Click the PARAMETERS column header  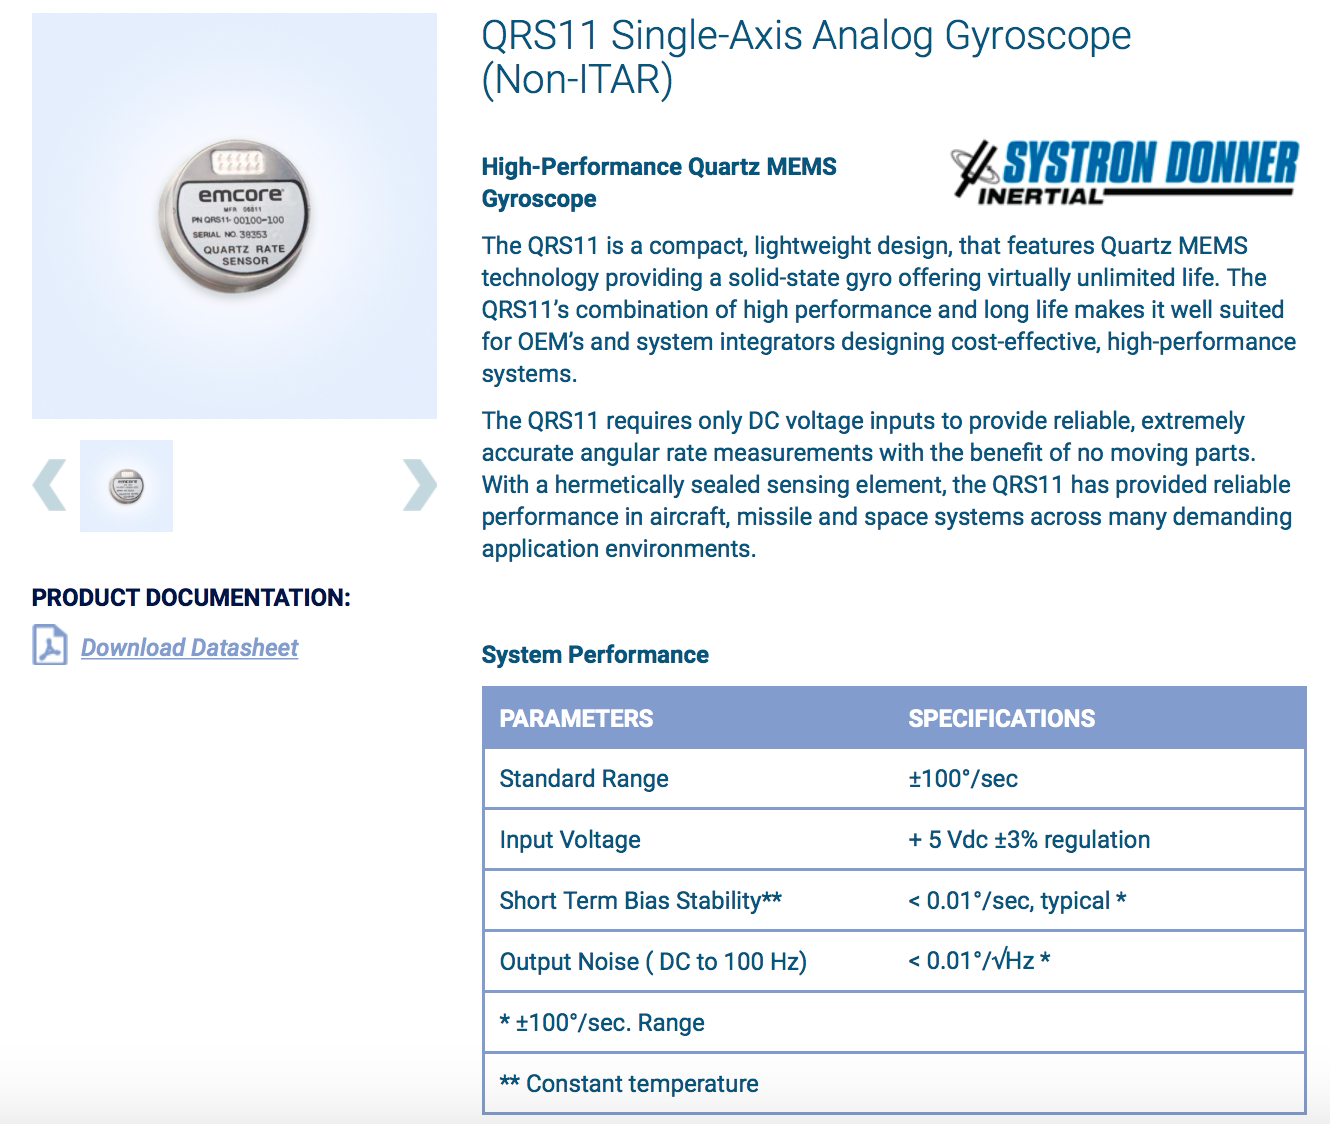[x=576, y=718]
